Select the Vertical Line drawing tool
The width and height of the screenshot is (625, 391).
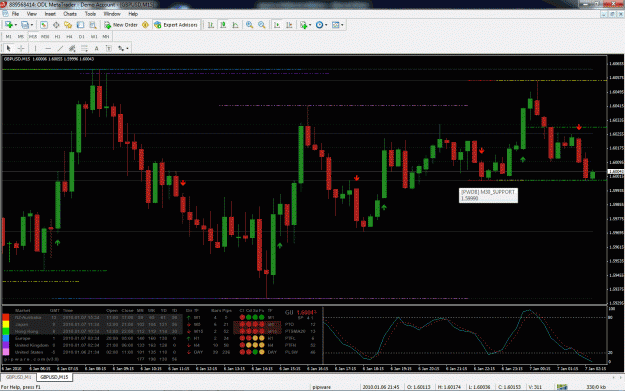click(x=35, y=48)
